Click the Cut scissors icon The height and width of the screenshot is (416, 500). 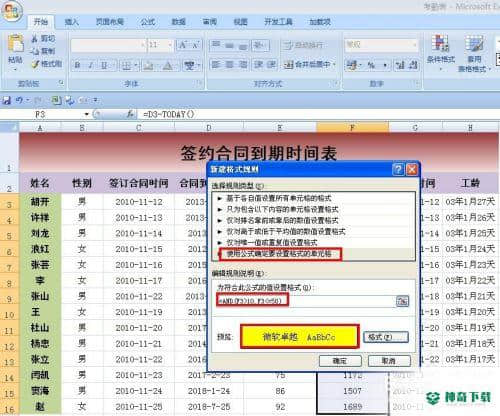35,39
